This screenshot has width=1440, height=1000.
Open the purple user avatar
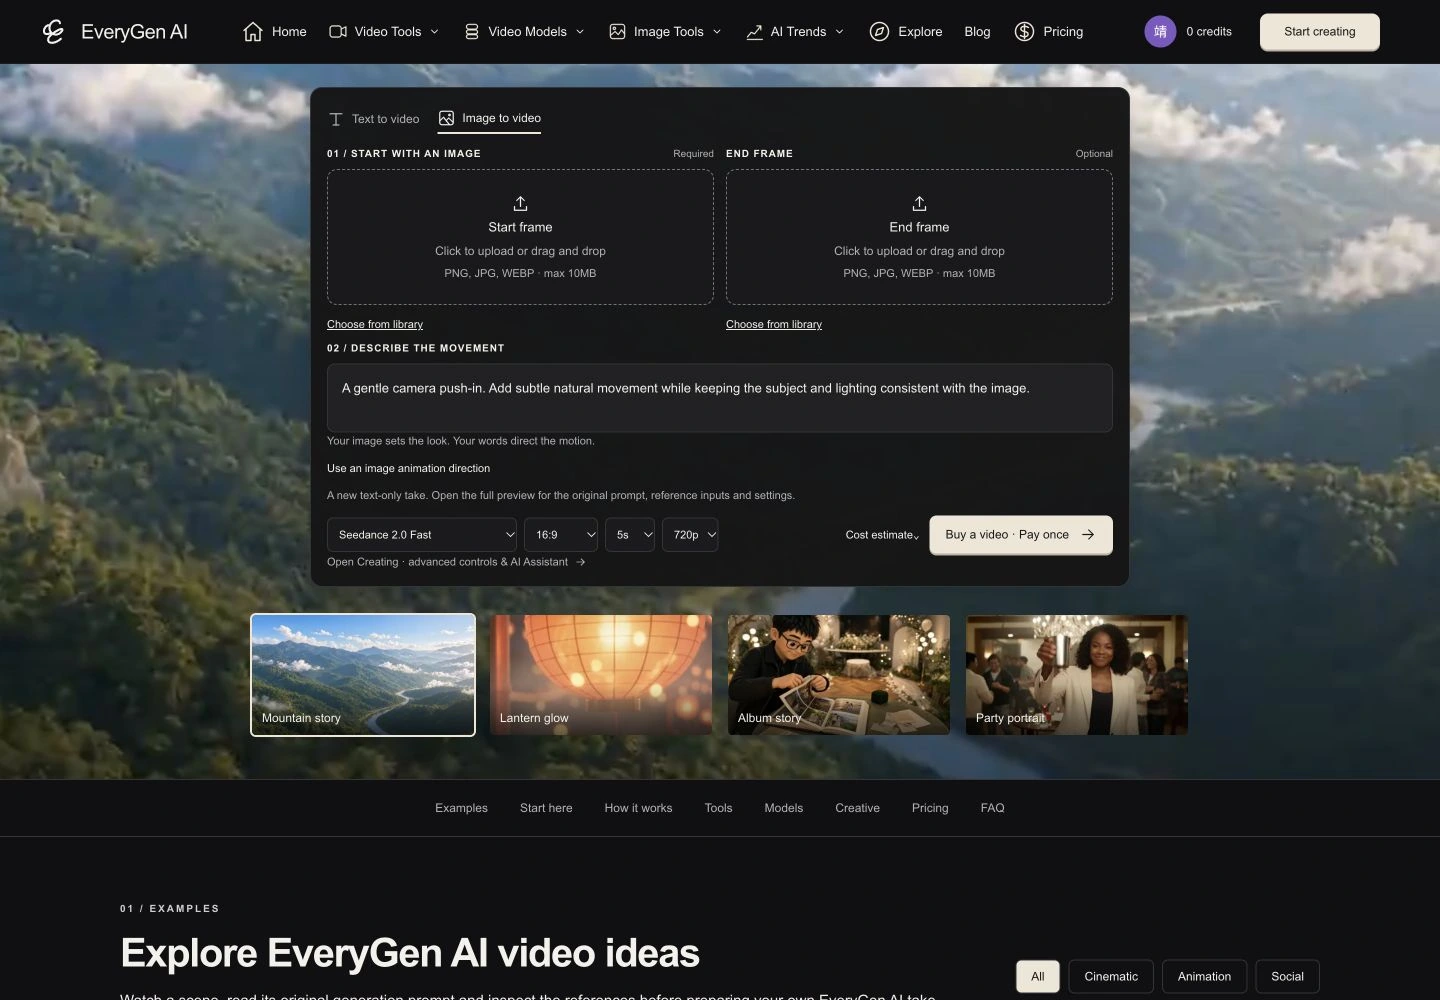pyautogui.click(x=1160, y=32)
